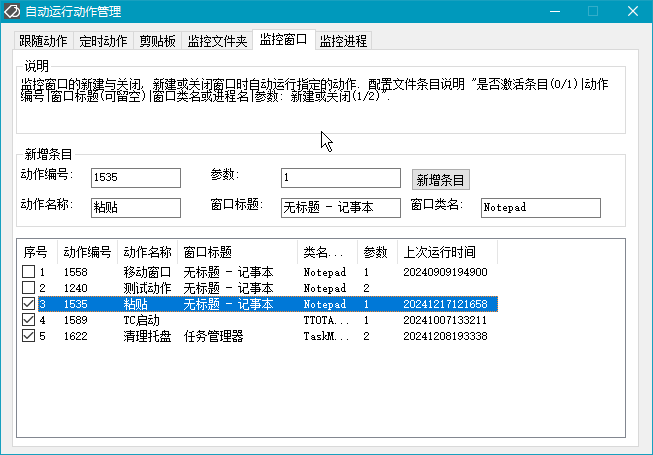
Task: Close the 自动运行动作管理 window
Action: (633, 11)
